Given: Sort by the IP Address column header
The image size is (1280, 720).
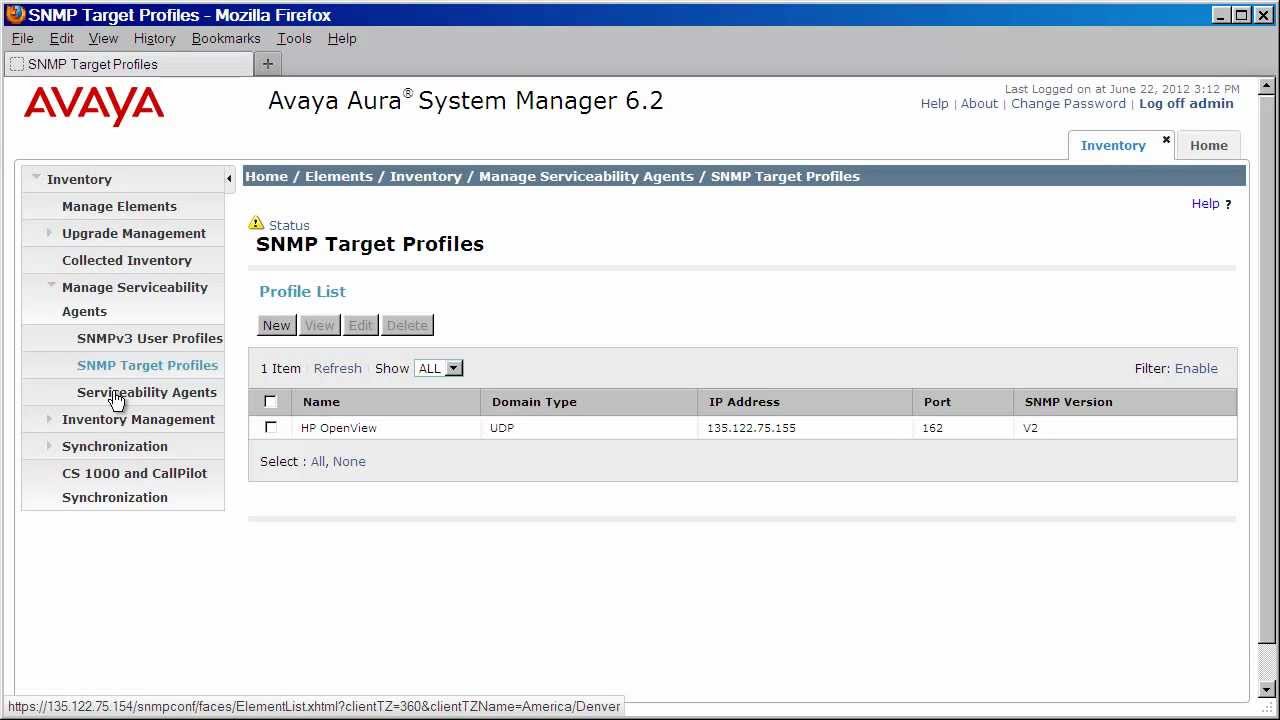Looking at the screenshot, I should (744, 402).
